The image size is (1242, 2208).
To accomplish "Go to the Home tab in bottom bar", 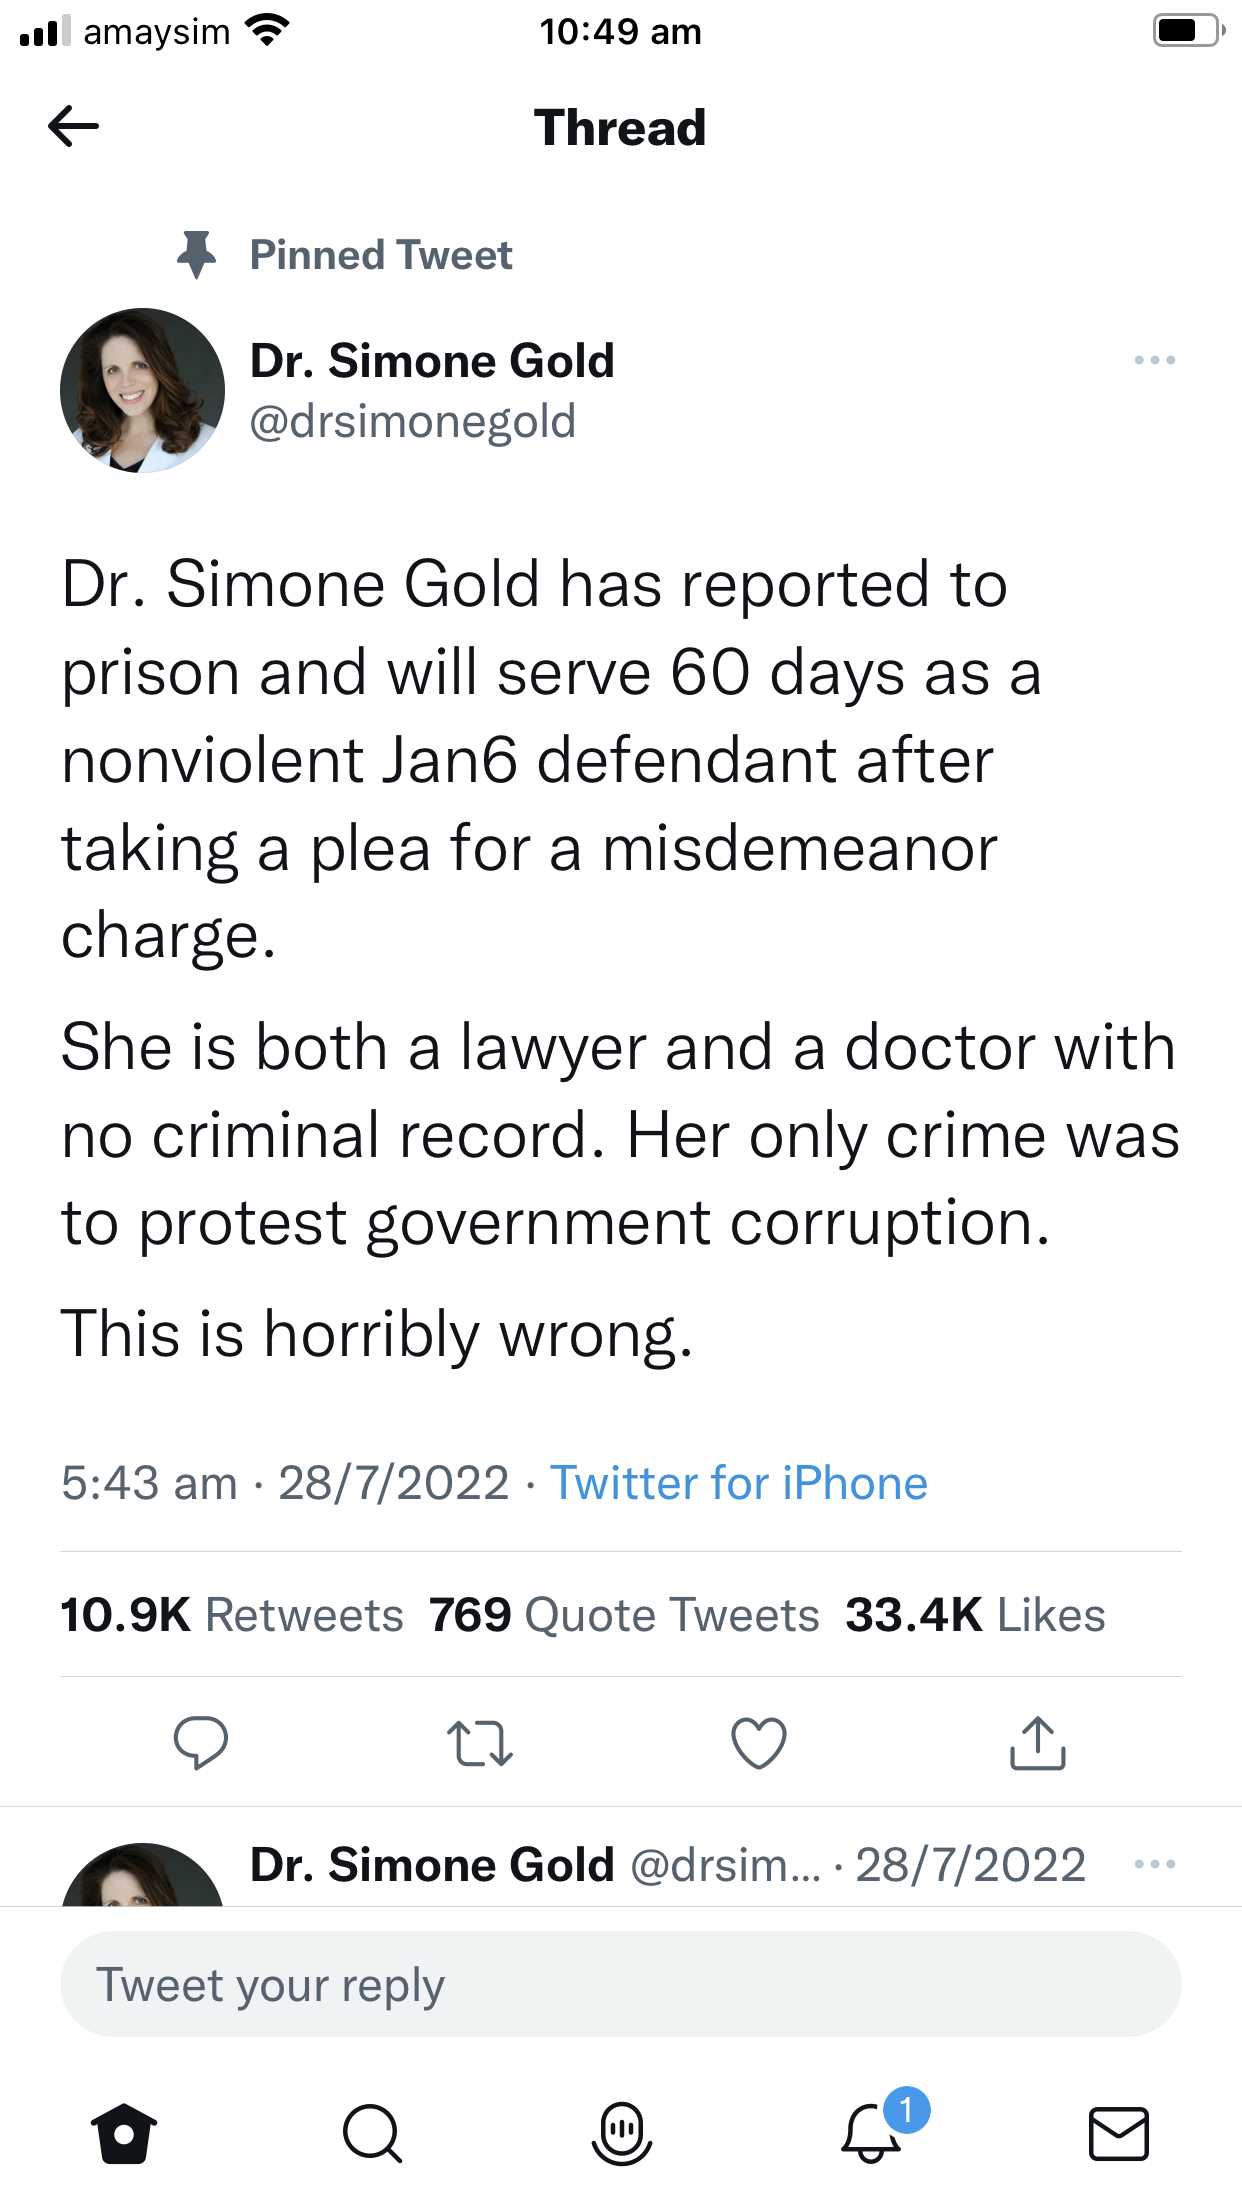I will [124, 2133].
